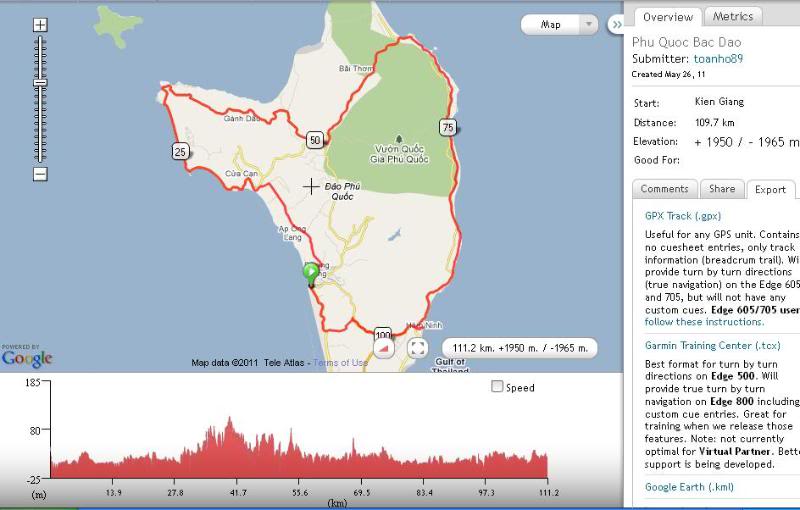The height and width of the screenshot is (510, 800).
Task: Click the 111.2 km distance summary box
Action: [520, 348]
